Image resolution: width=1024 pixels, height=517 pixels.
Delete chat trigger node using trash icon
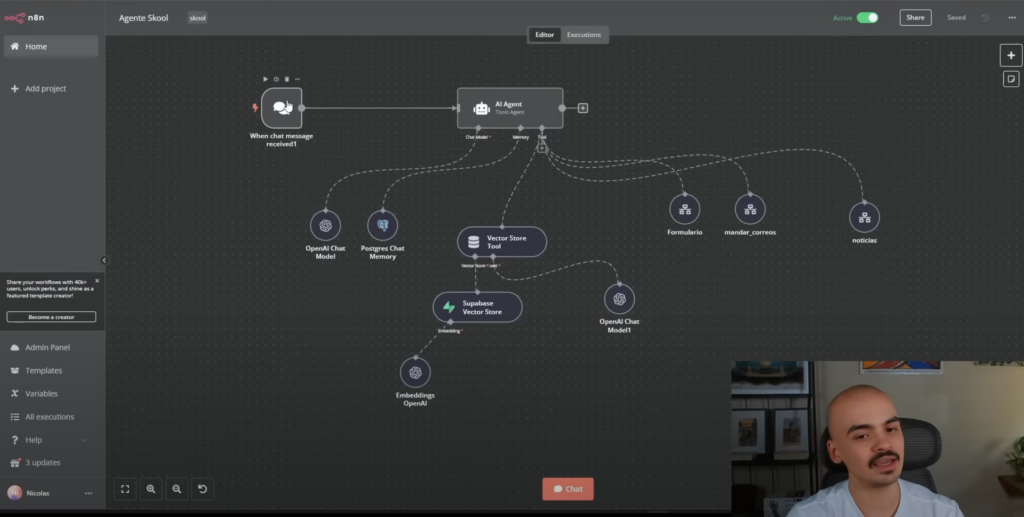pyautogui.click(x=287, y=79)
